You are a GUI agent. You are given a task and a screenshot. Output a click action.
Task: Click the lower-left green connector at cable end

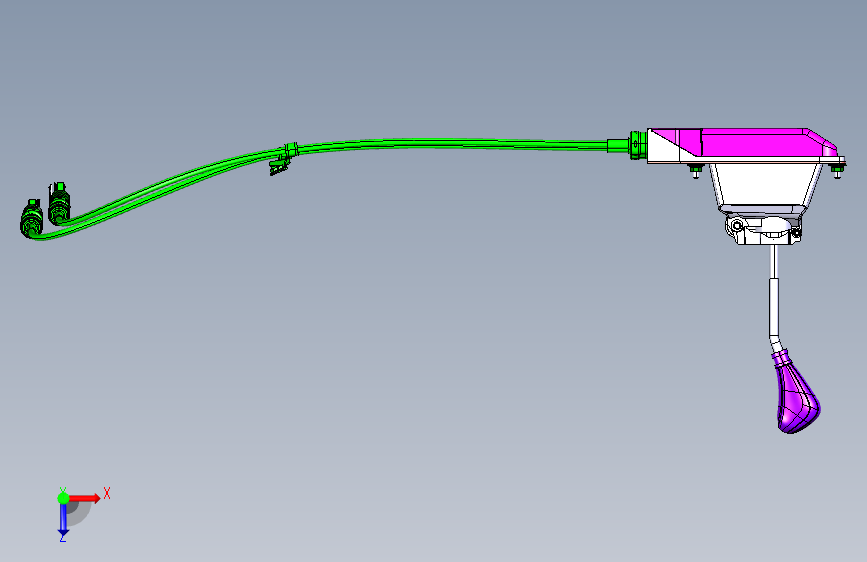32,218
